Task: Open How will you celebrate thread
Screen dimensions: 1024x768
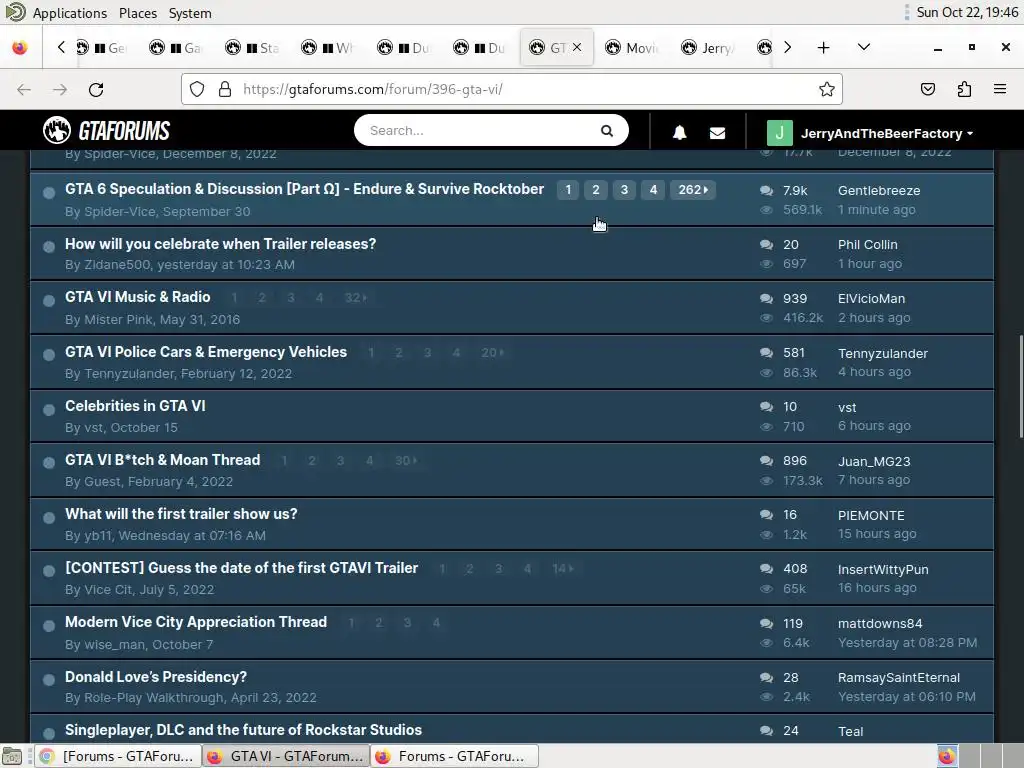Action: [220, 244]
